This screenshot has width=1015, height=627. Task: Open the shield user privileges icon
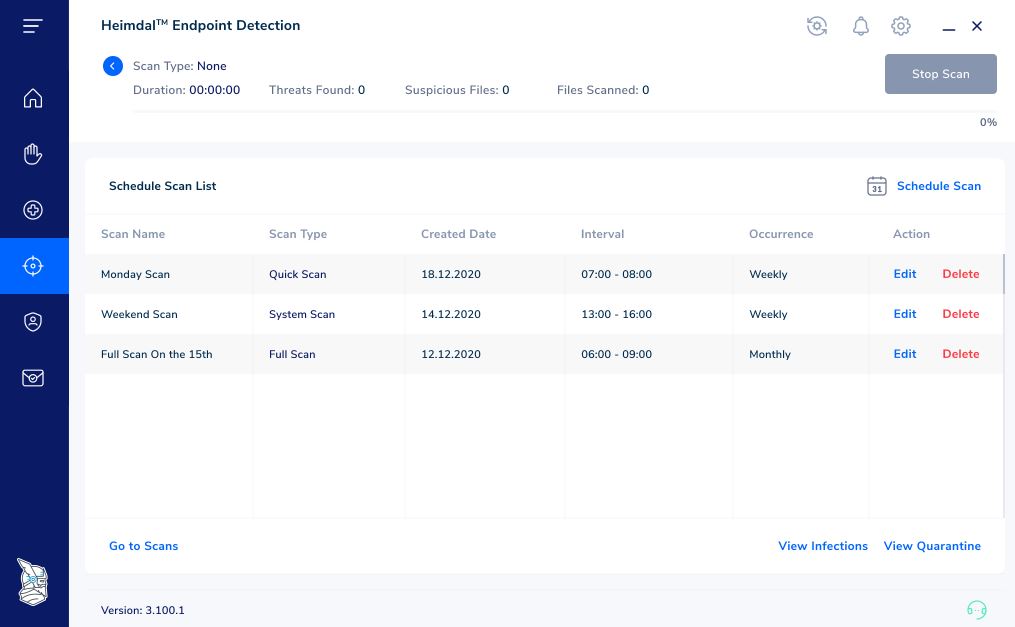point(33,322)
